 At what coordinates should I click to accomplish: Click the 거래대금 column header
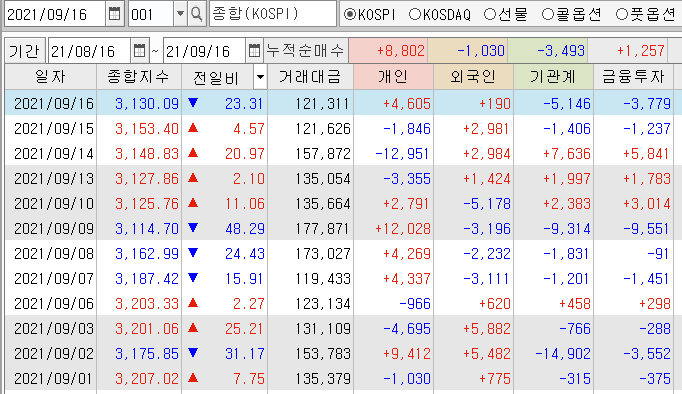pos(311,77)
